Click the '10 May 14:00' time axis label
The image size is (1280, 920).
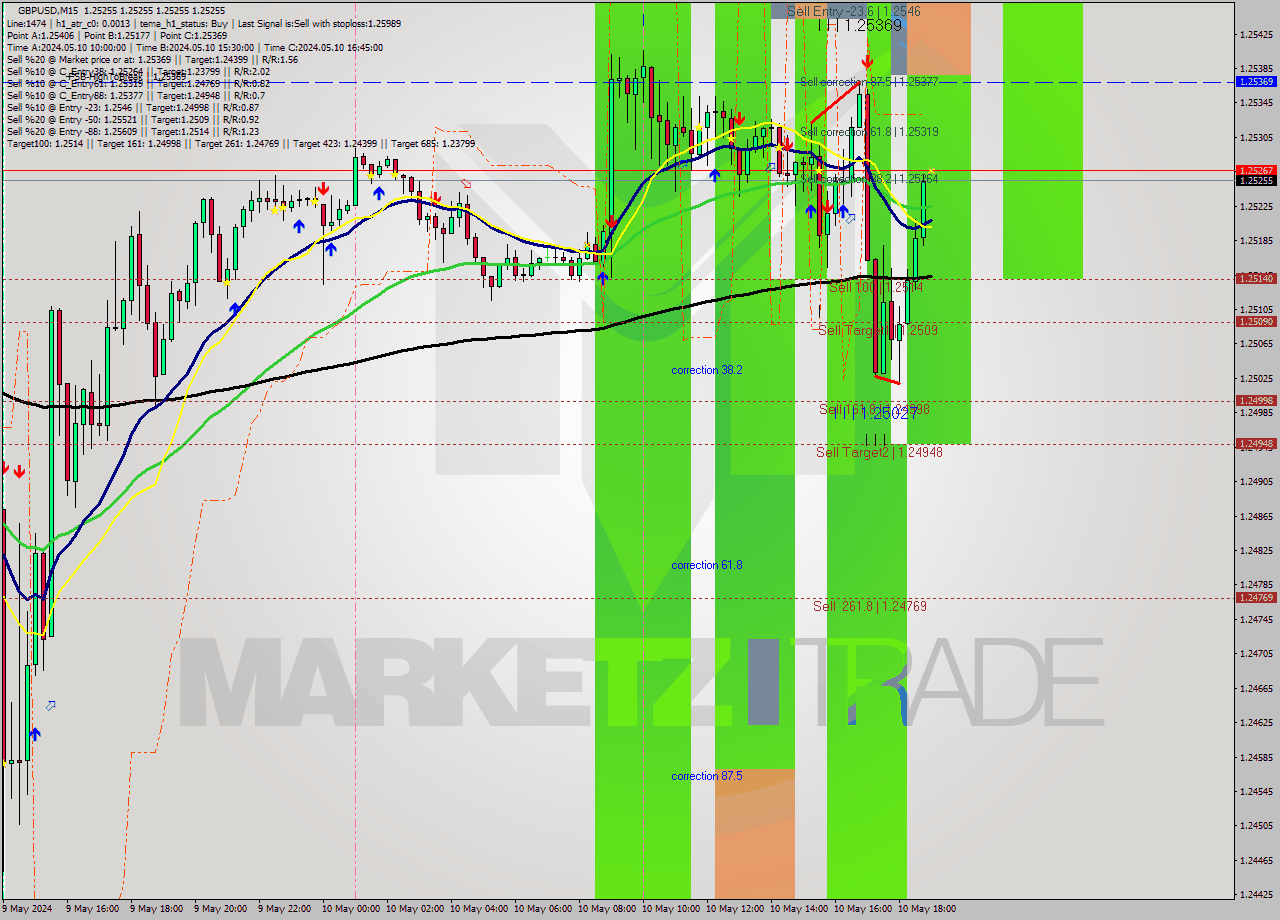pyautogui.click(x=797, y=909)
